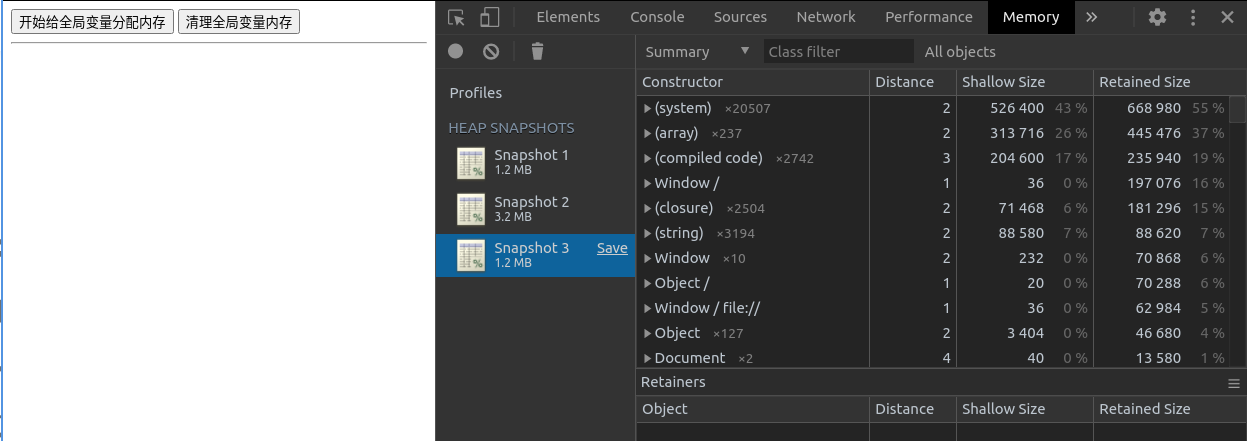Toggle the device toolbar icon

pos(489,17)
